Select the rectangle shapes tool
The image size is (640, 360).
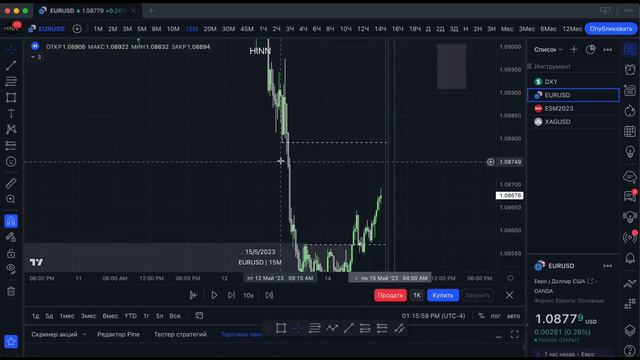click(11, 98)
